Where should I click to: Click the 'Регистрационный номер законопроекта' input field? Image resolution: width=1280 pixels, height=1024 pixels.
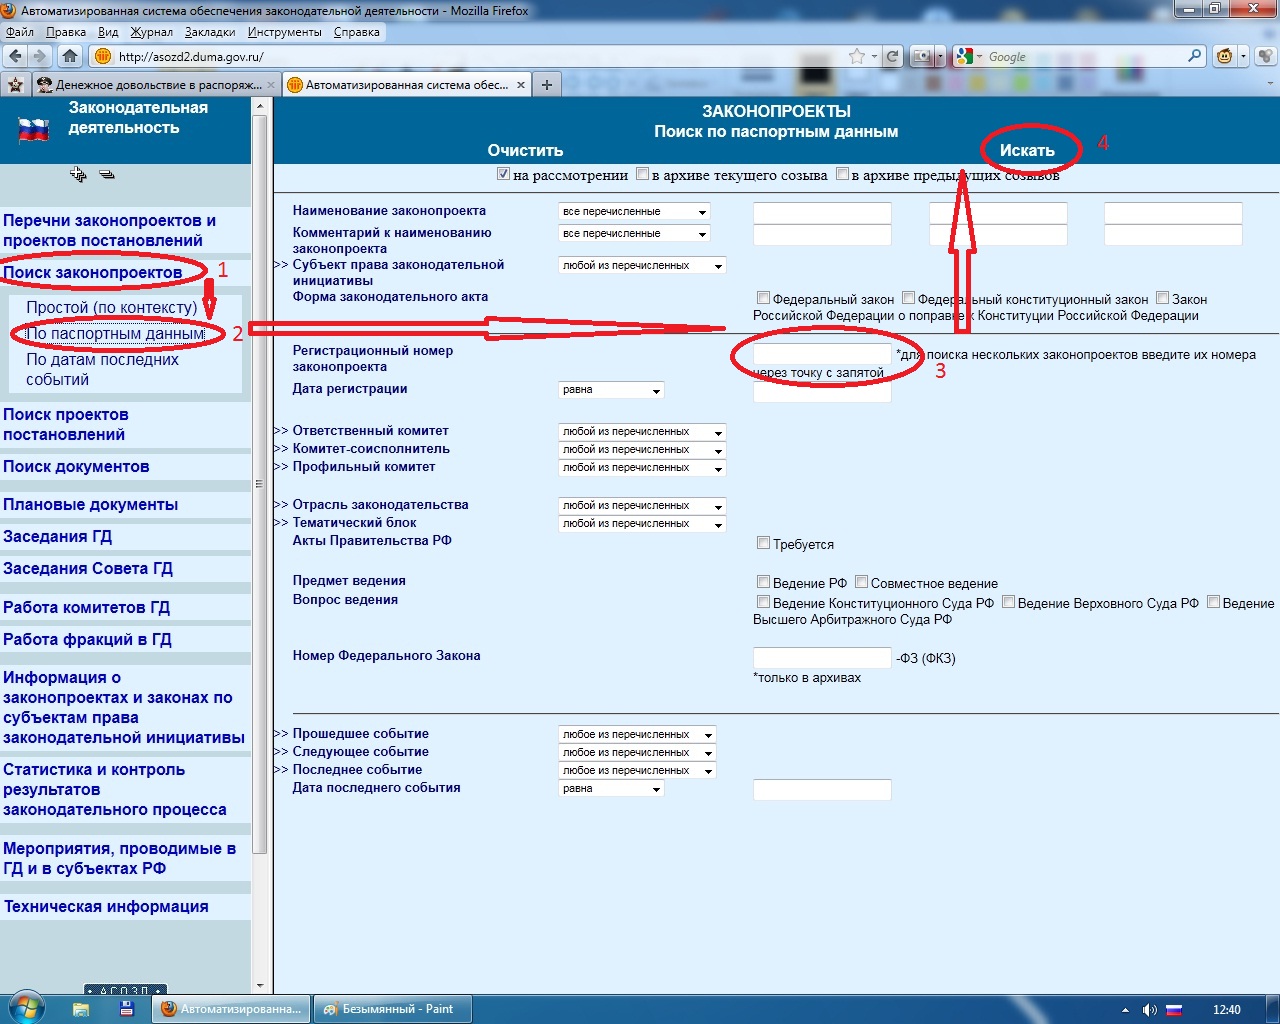pyautogui.click(x=821, y=354)
